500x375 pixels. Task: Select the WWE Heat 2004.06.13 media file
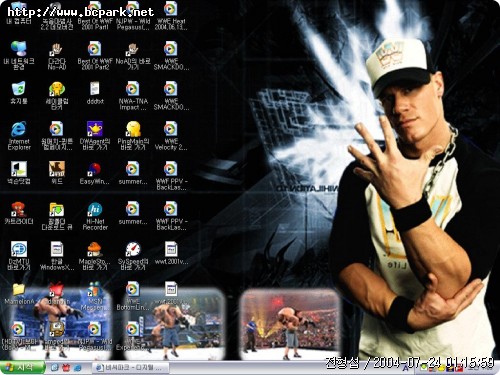[171, 15]
